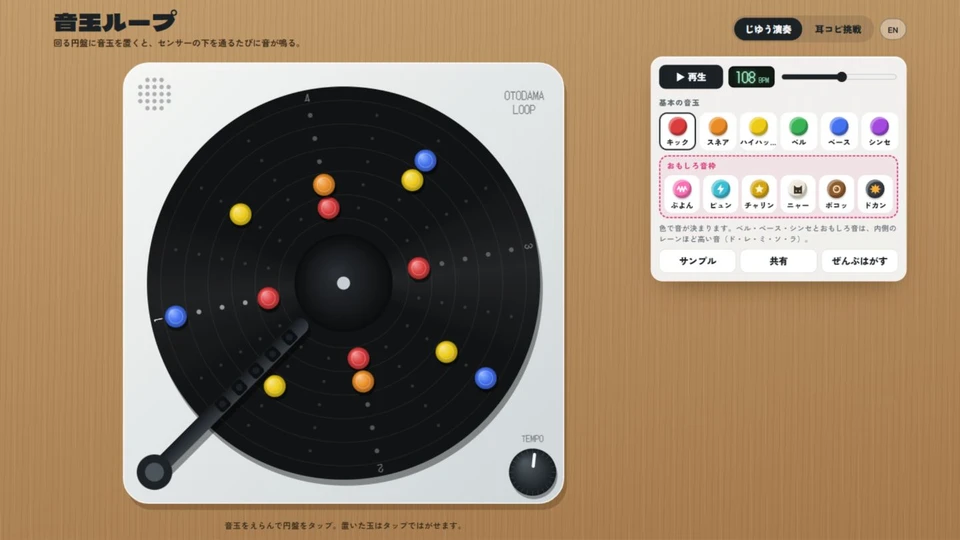This screenshot has width=960, height=540.
Task: Switch to the じゆう演奏 mode tab
Action: [x=768, y=29]
